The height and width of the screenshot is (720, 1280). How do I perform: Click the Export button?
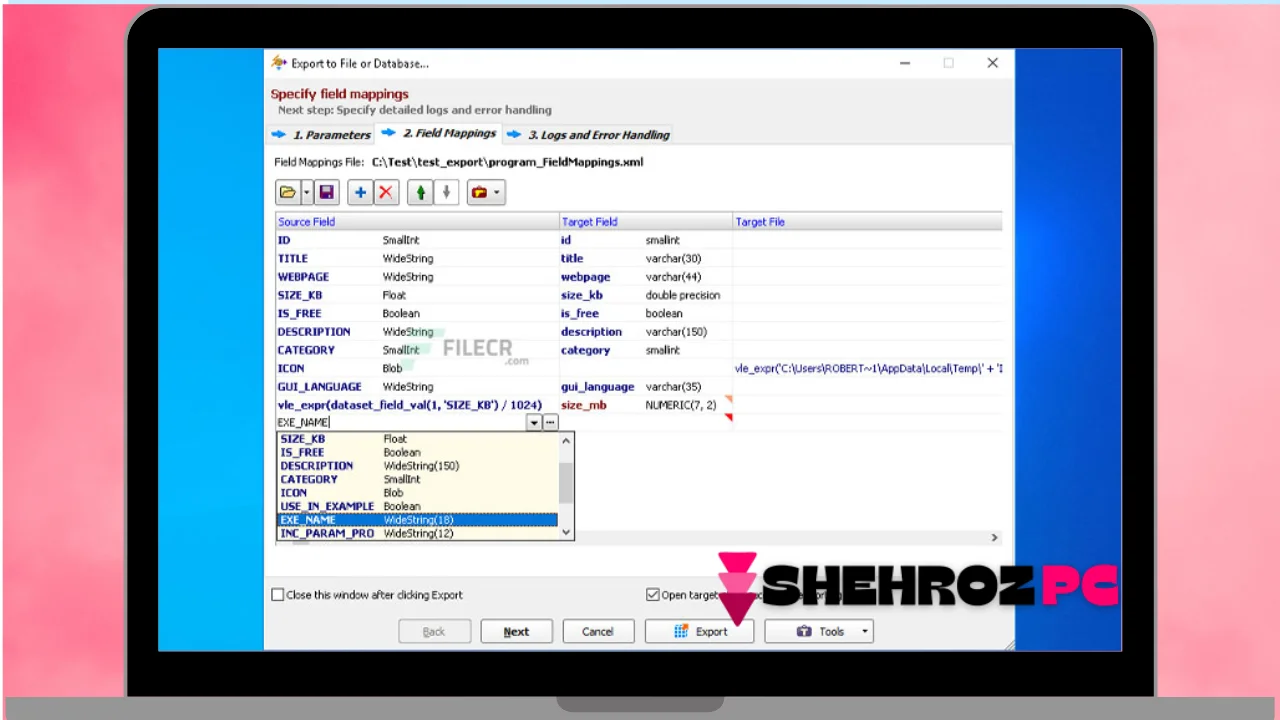(x=699, y=632)
